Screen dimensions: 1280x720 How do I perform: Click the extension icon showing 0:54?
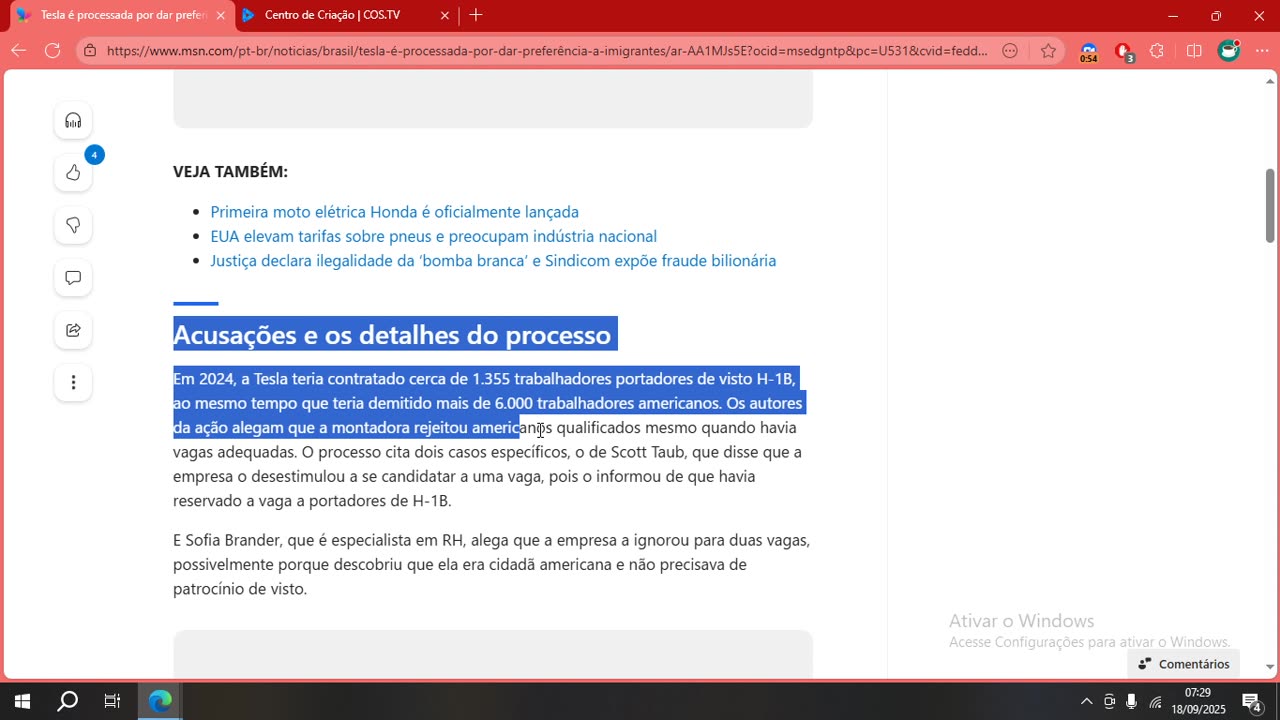point(1089,51)
